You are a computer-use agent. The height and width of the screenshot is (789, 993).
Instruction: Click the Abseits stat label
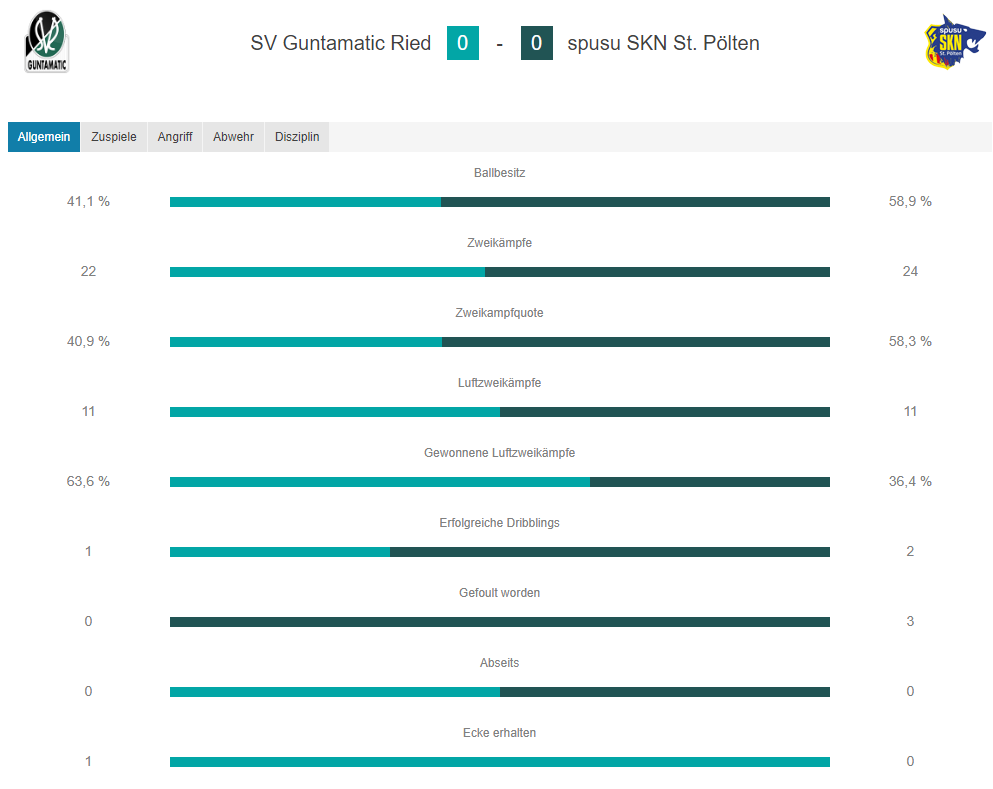point(499,663)
